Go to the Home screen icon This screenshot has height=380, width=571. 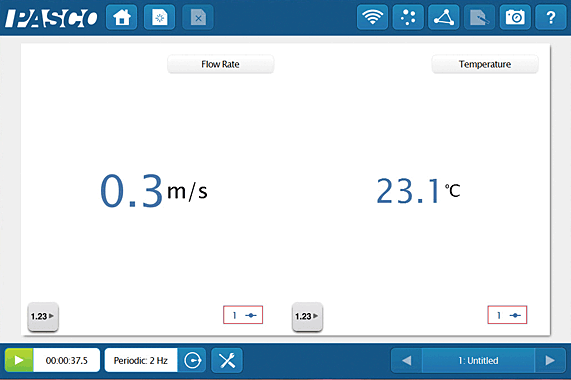[x=122, y=17]
